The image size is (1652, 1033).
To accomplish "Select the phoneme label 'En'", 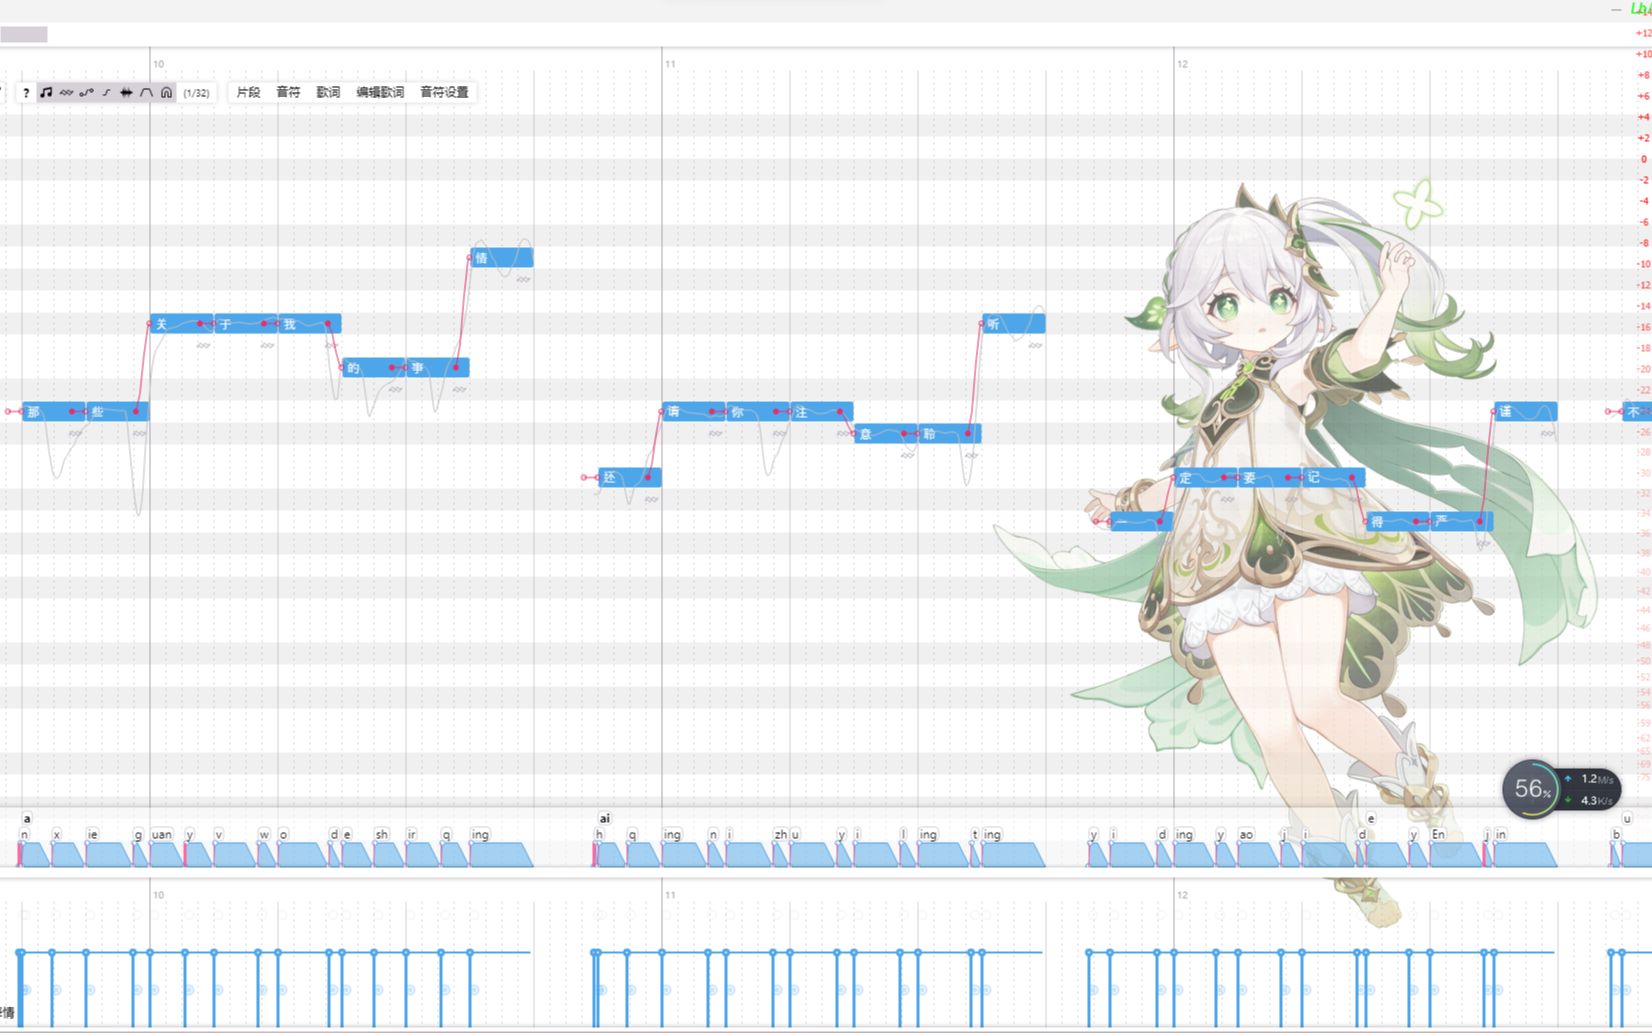I will pos(1438,834).
